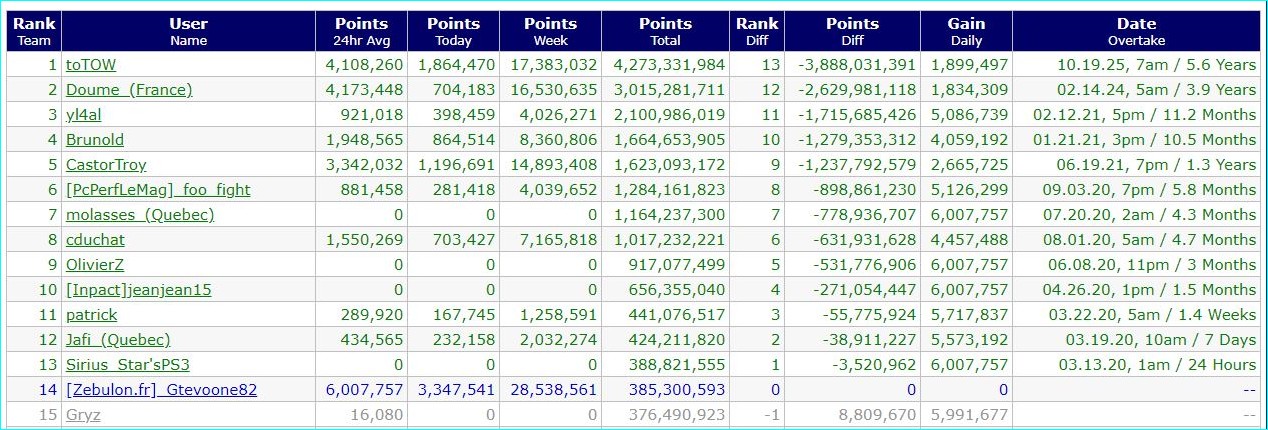Image resolution: width=1268 pixels, height=430 pixels.
Task: Click the Date Overtake column header
Action: point(1136,31)
